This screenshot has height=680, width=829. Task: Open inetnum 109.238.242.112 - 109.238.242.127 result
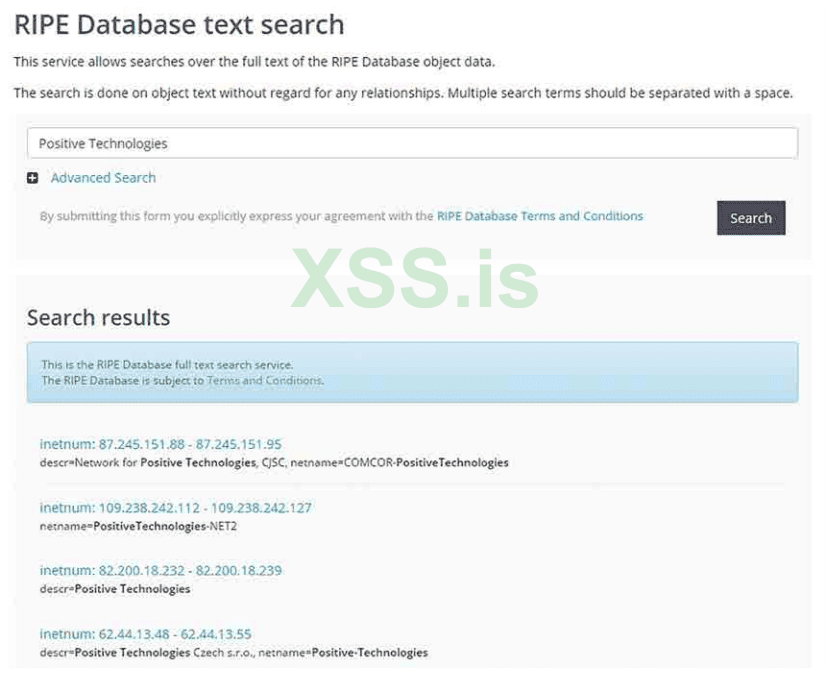[x=175, y=507]
